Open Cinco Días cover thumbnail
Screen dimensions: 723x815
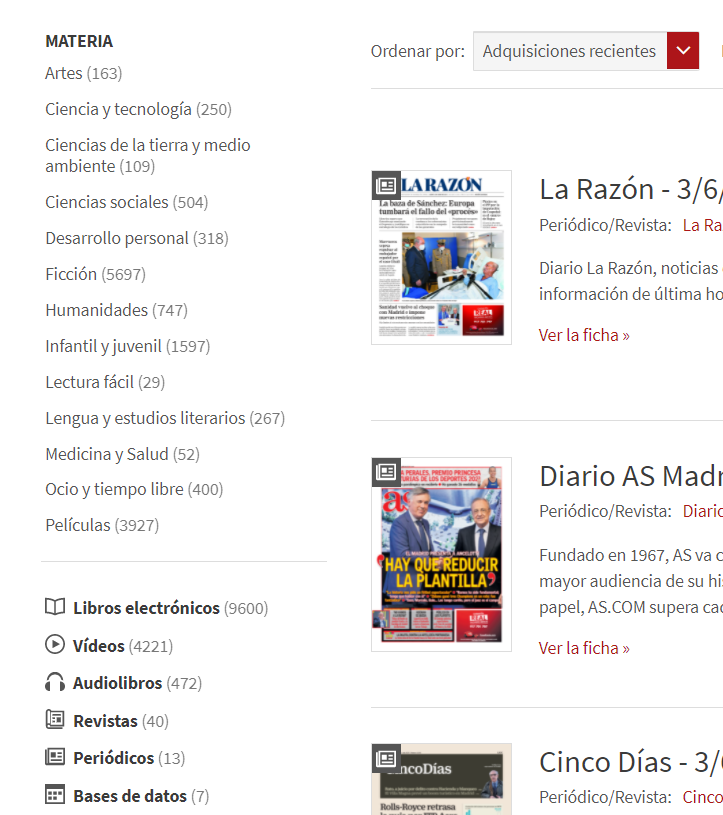tap(441, 779)
